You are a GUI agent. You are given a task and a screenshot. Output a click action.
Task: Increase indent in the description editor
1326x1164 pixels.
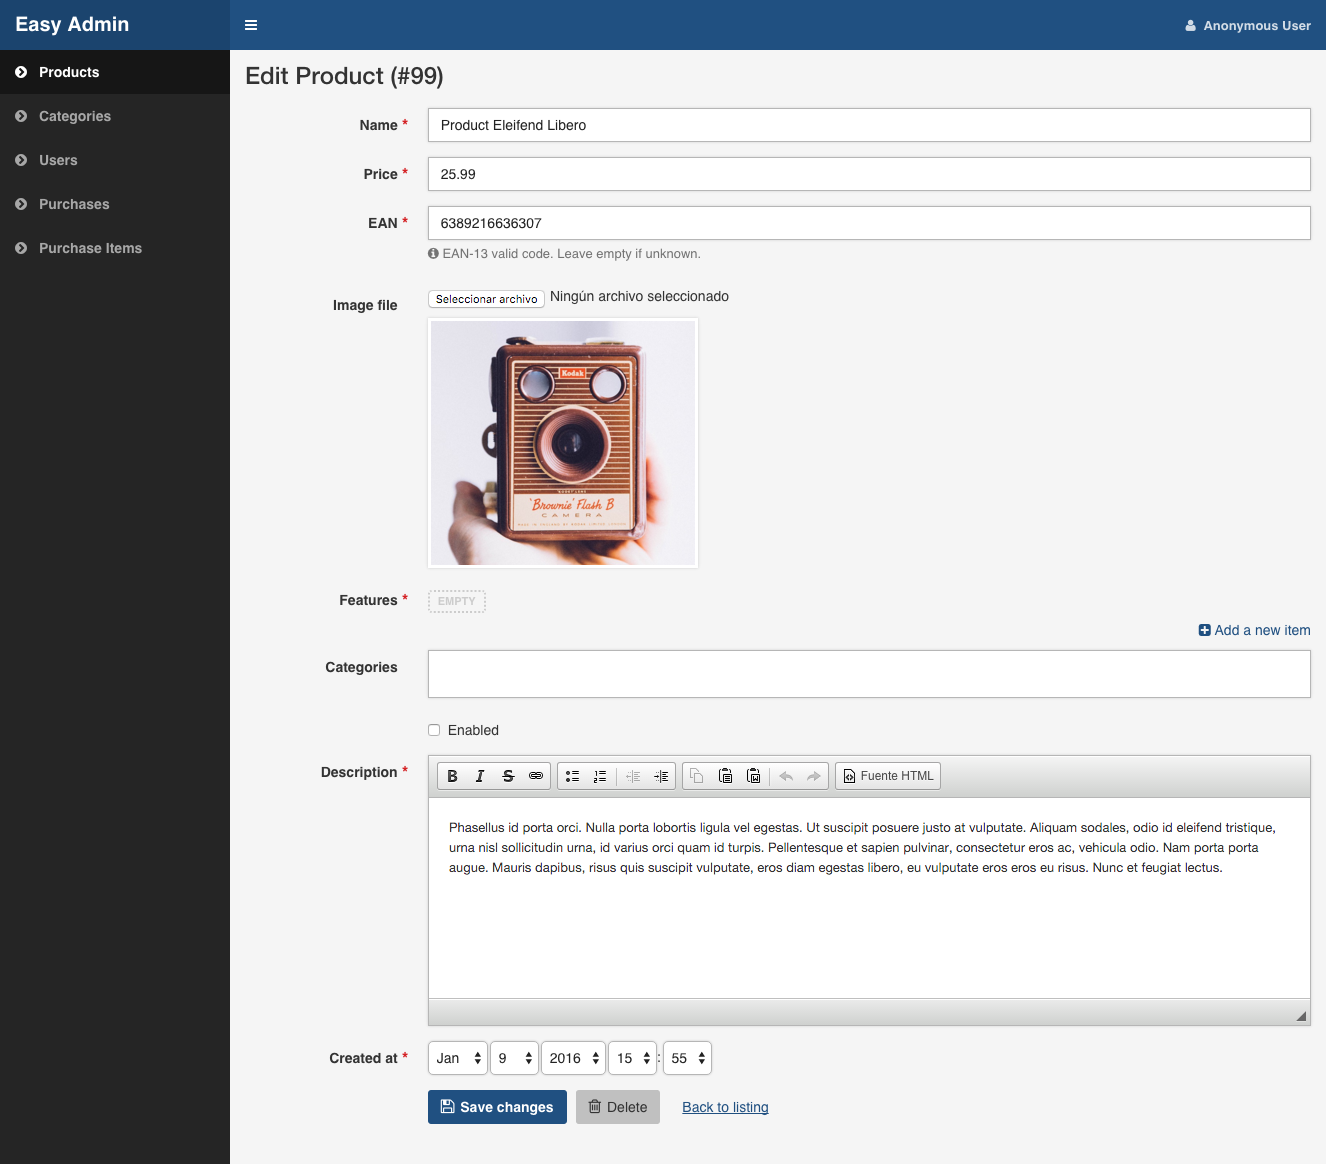coord(661,776)
